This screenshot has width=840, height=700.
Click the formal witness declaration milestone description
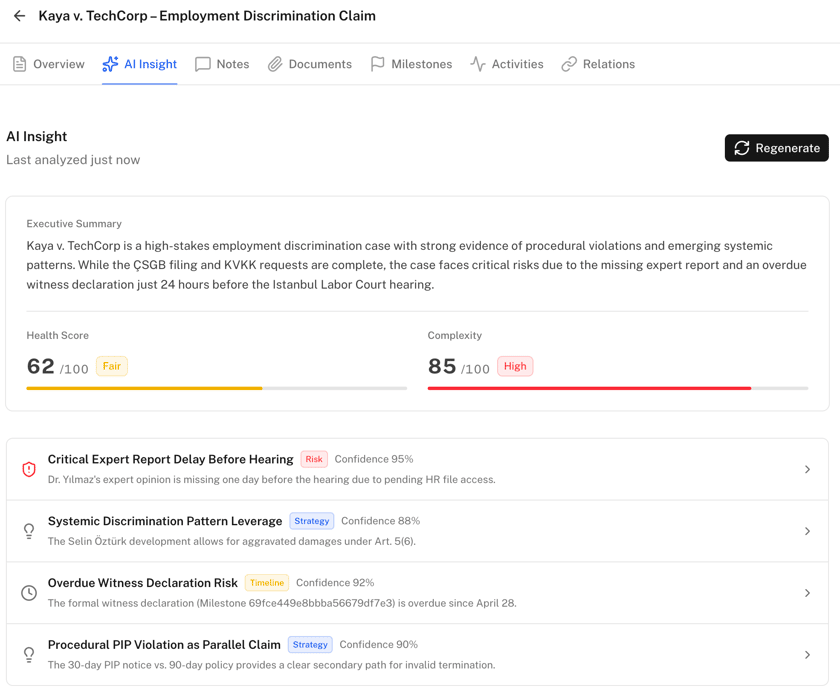(282, 603)
